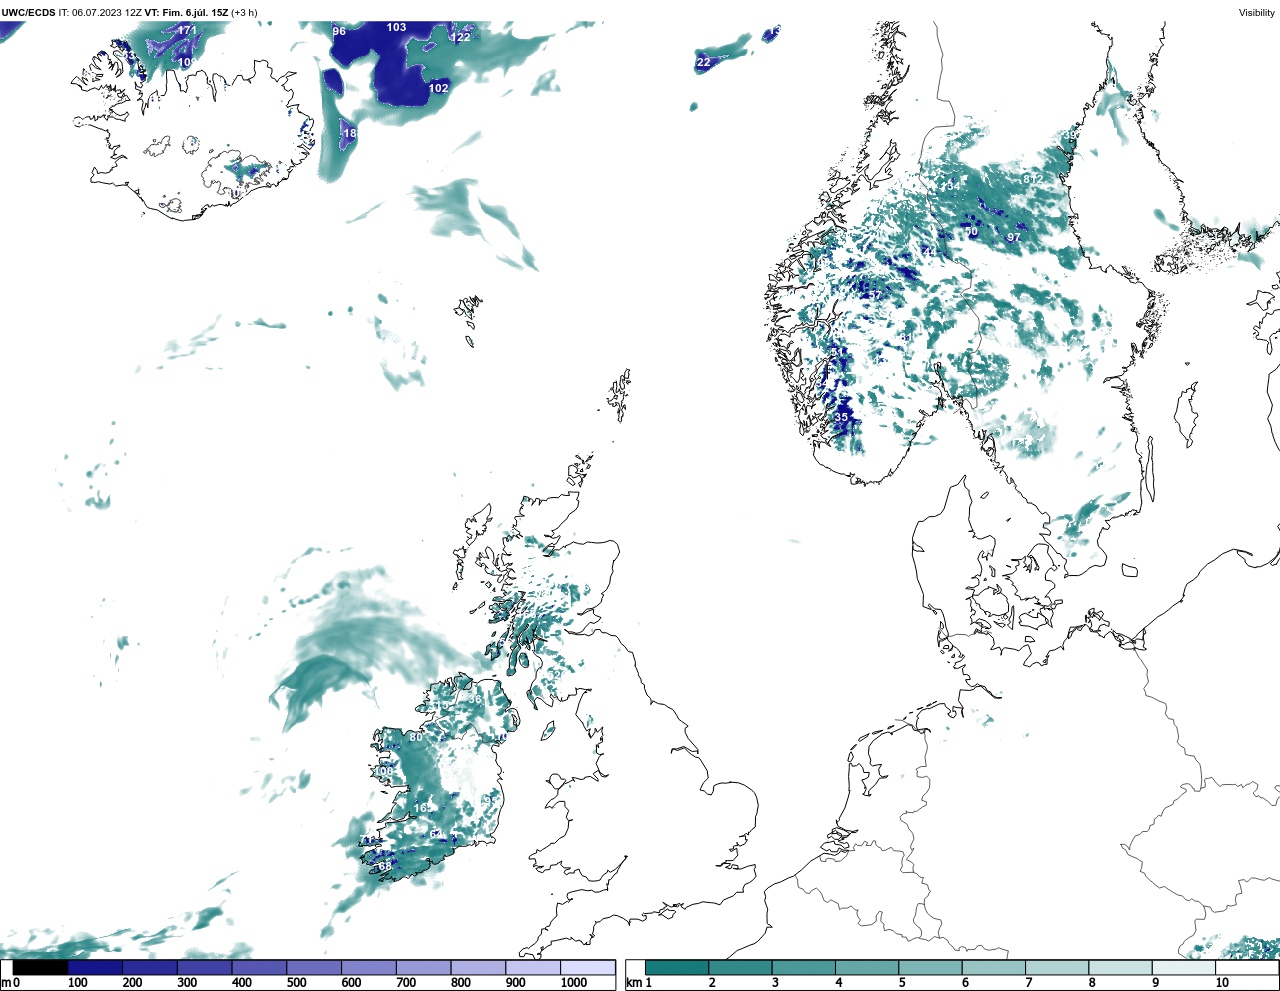
Task: Click the lightest 9–10 km legend swatch
Action: [1183, 967]
